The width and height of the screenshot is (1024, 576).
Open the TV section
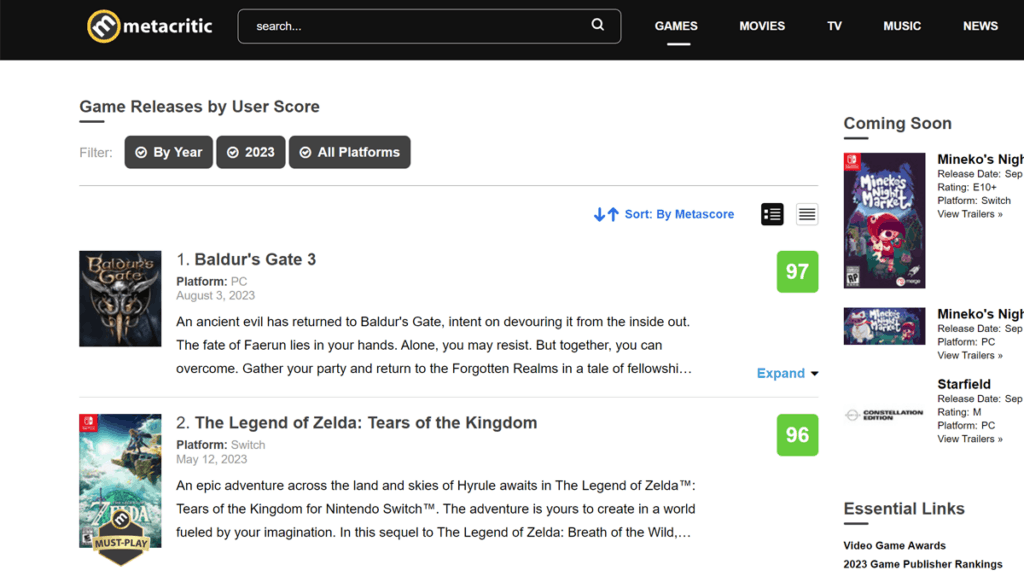coord(834,26)
